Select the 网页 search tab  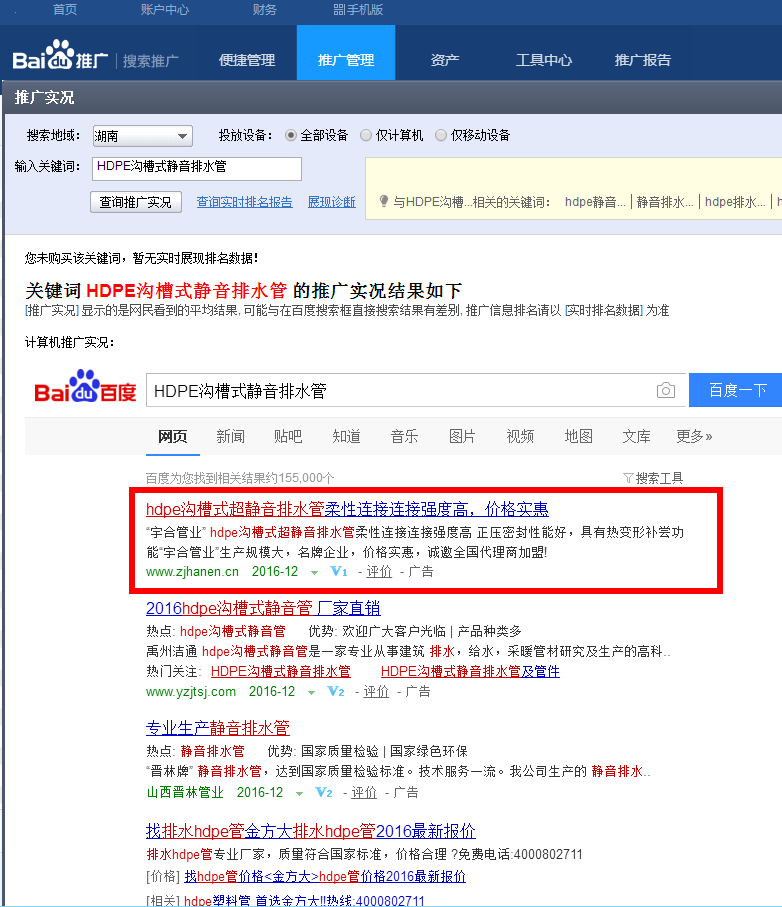pos(172,436)
